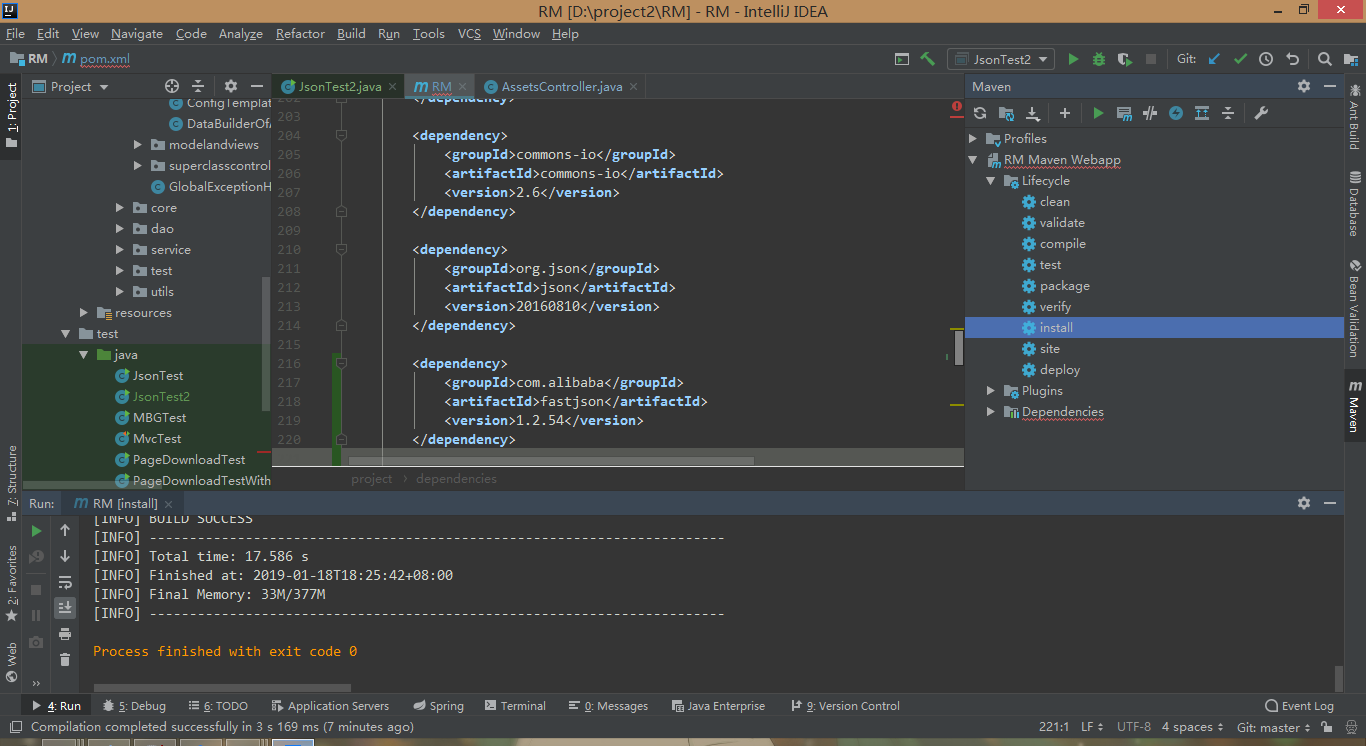1366x746 pixels.
Task: Open the Terminal tool window tab
Action: [x=514, y=706]
